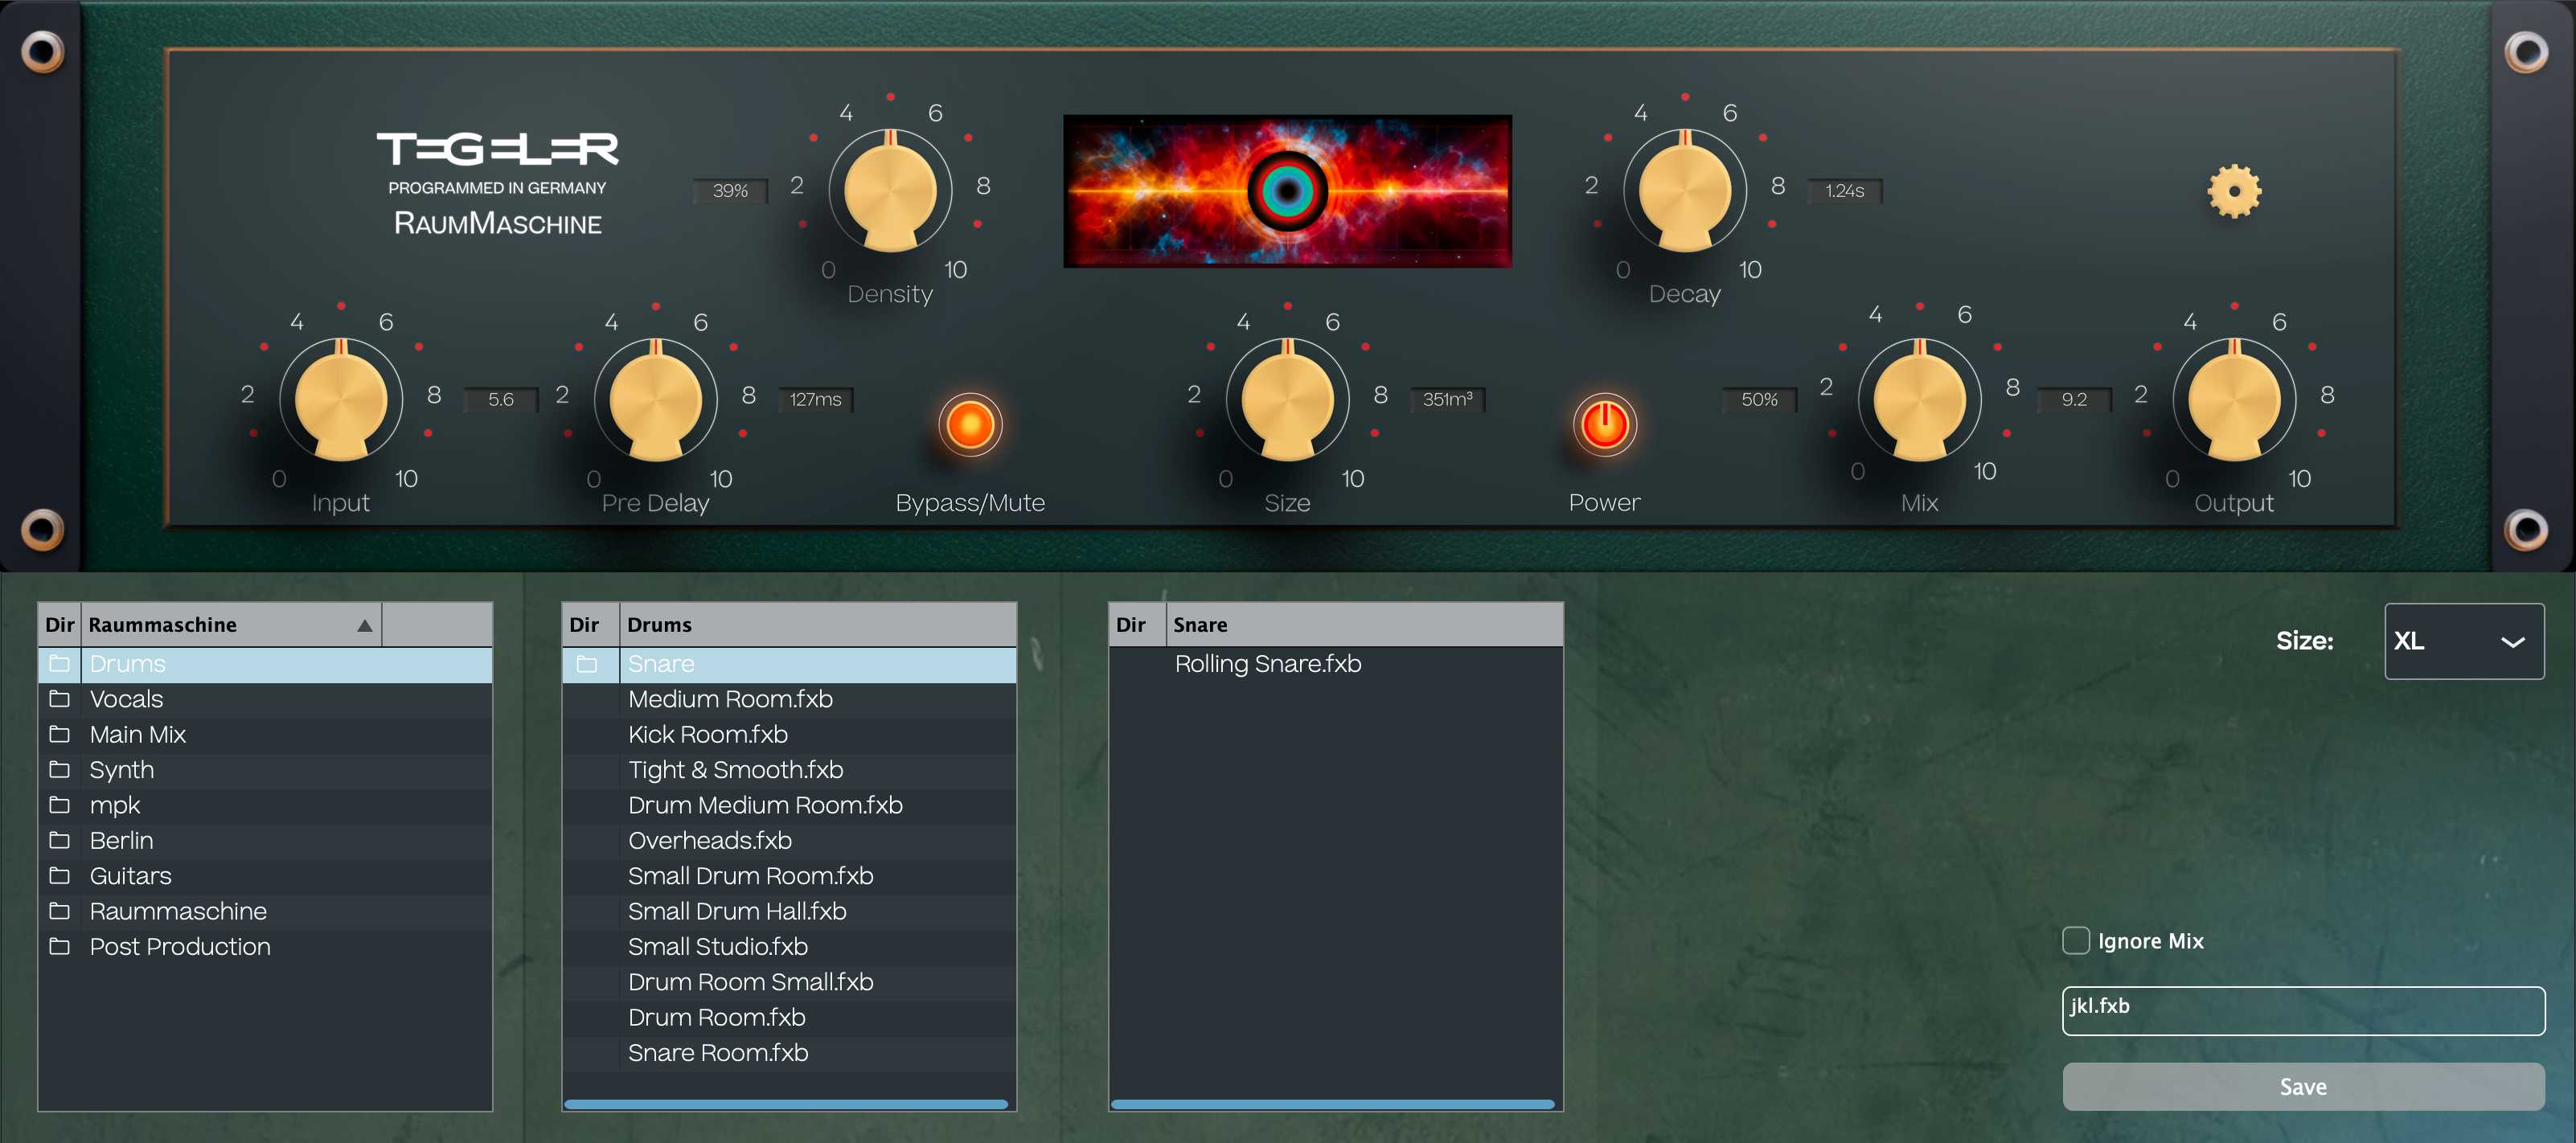Select Rolling Snare.fxb preset
Screen dimensions: 2576x1143
1267,663
